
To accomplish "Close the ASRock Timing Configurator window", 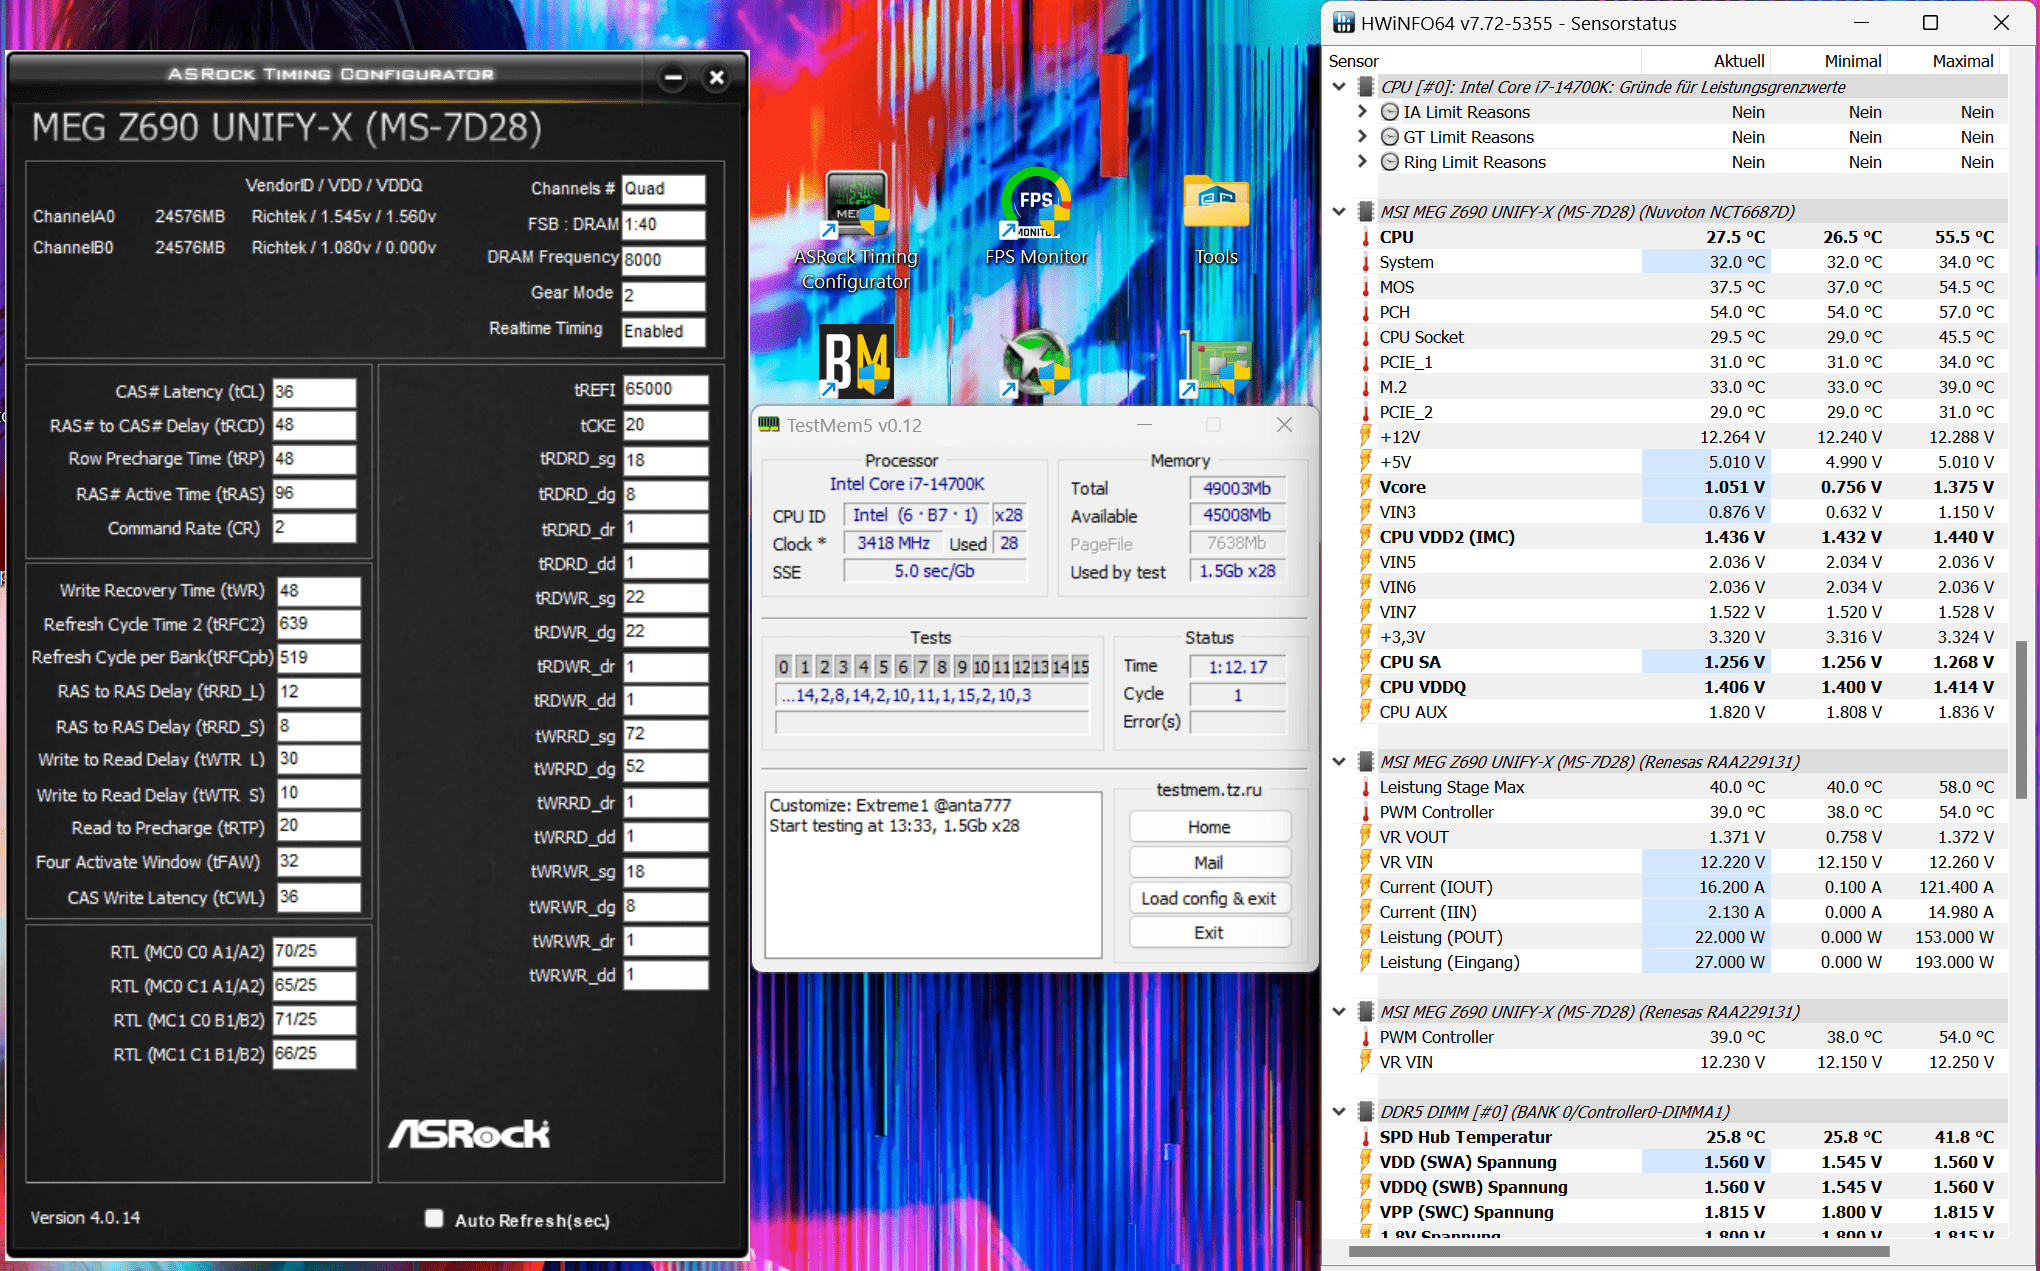I will pos(716,77).
